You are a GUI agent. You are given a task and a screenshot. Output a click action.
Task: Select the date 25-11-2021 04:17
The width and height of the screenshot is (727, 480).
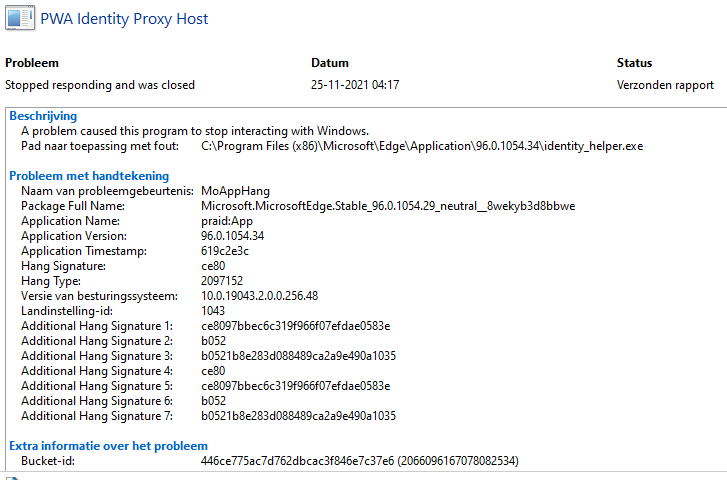[x=355, y=85]
